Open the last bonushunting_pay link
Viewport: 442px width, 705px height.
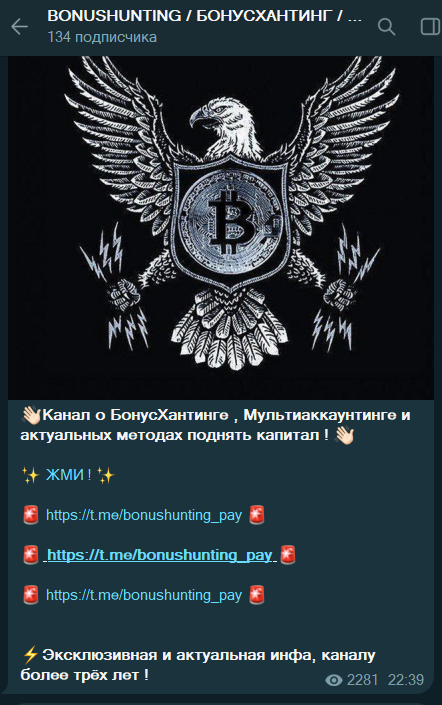point(144,595)
